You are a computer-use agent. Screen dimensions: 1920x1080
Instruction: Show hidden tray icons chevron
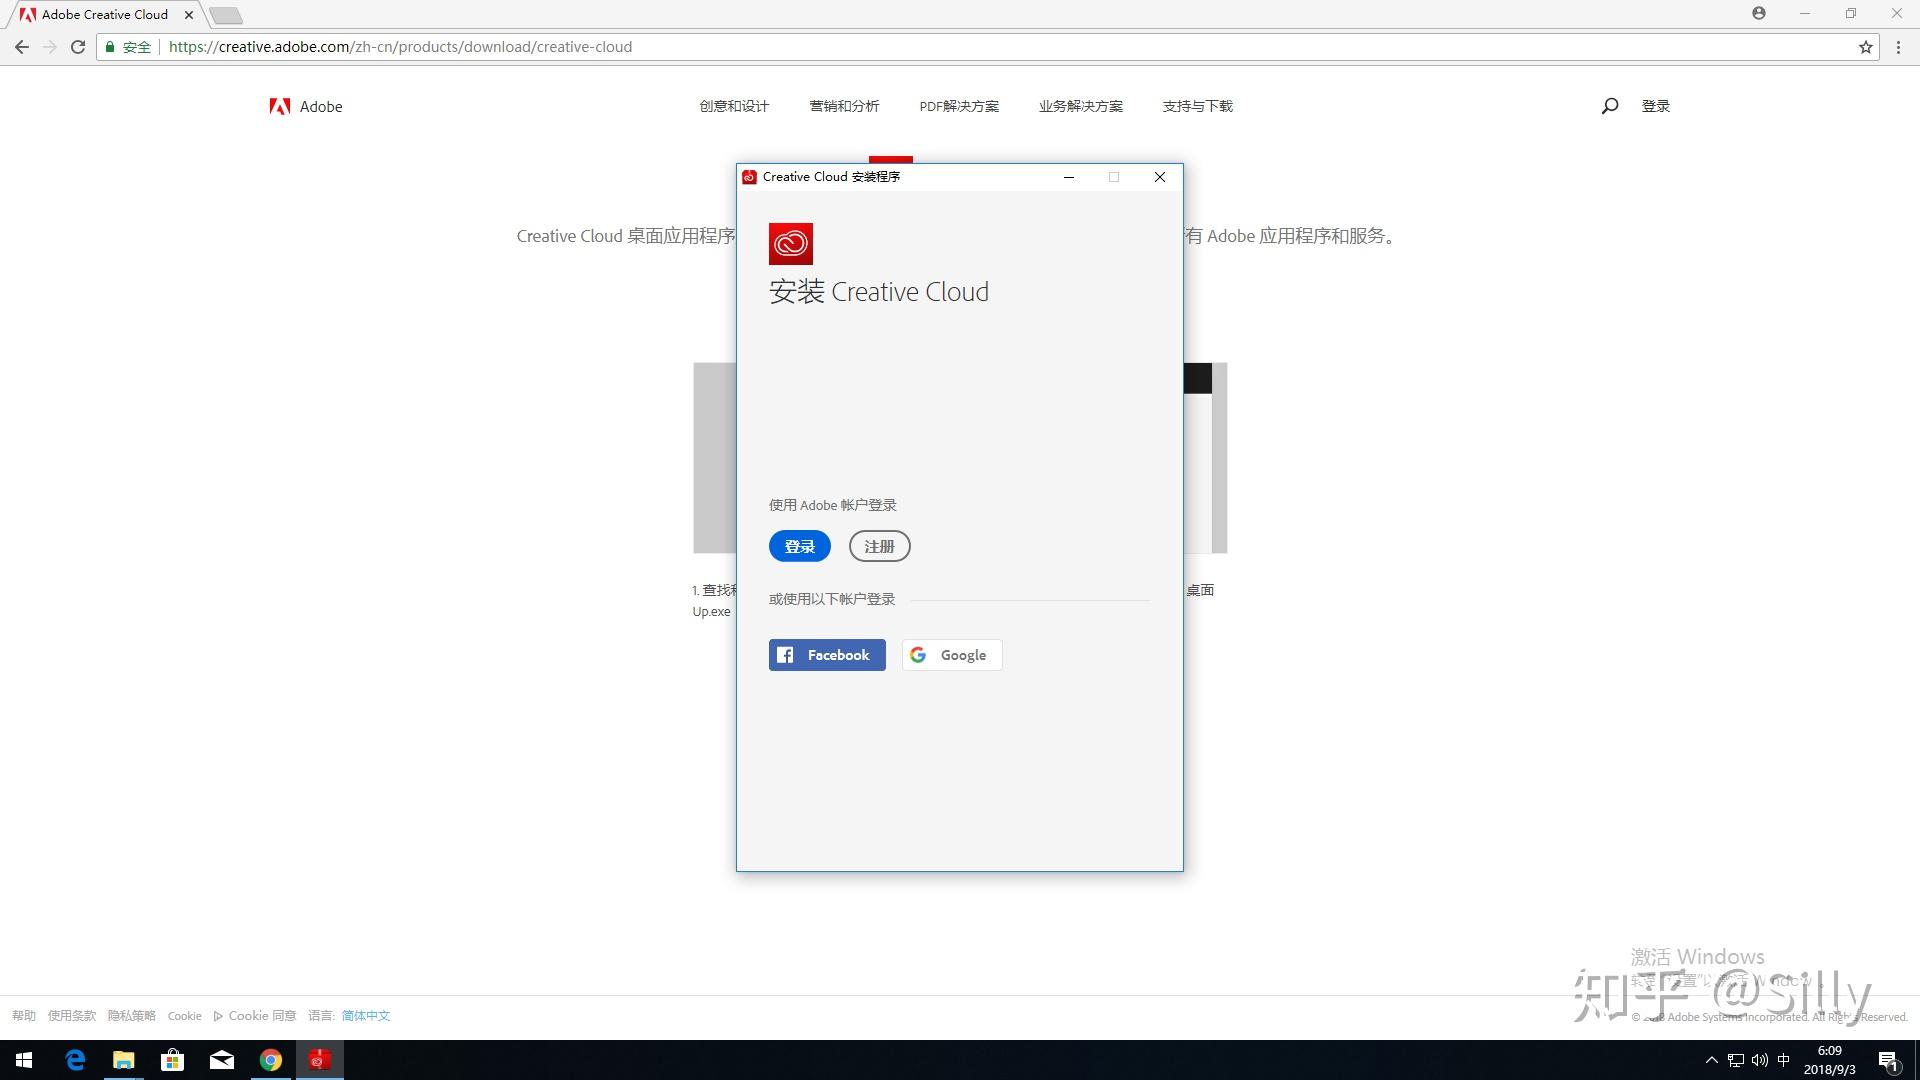tap(1712, 1060)
